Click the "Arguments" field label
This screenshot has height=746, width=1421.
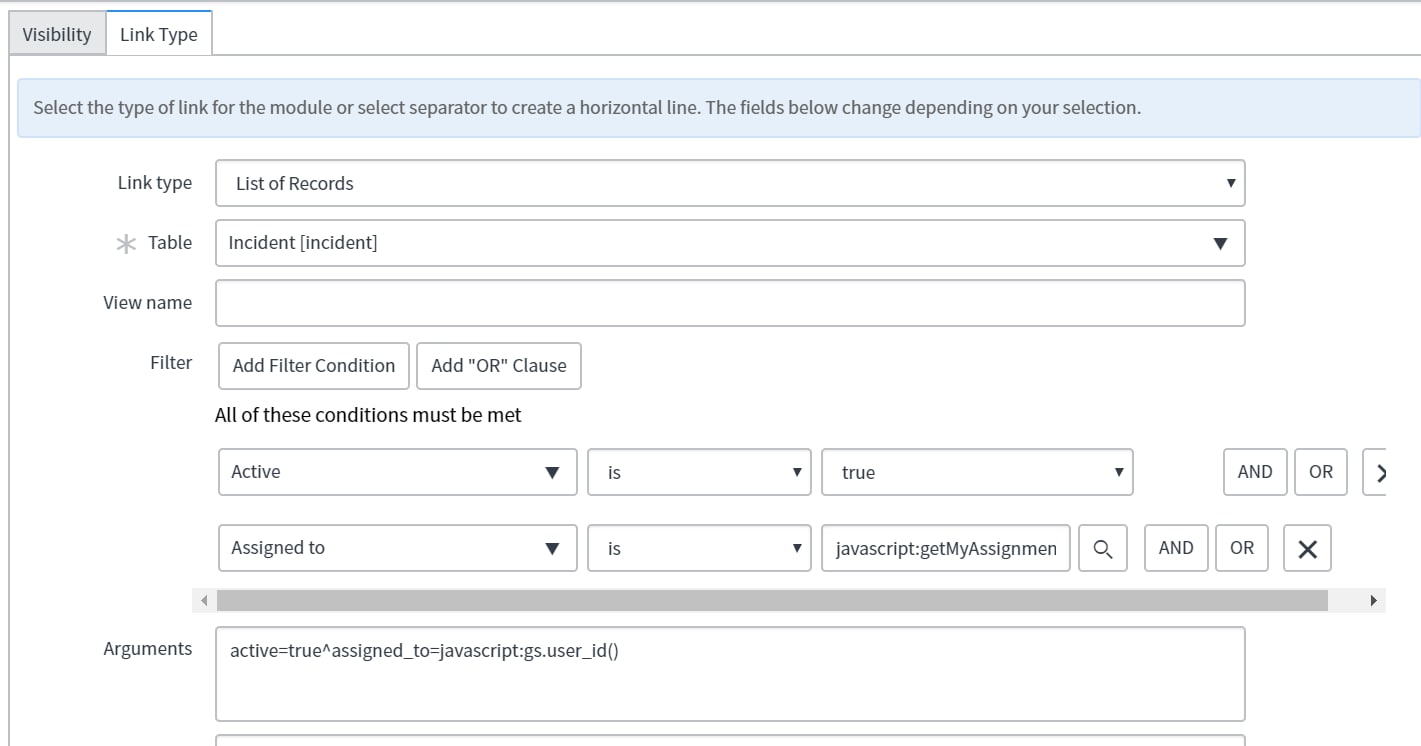(148, 649)
